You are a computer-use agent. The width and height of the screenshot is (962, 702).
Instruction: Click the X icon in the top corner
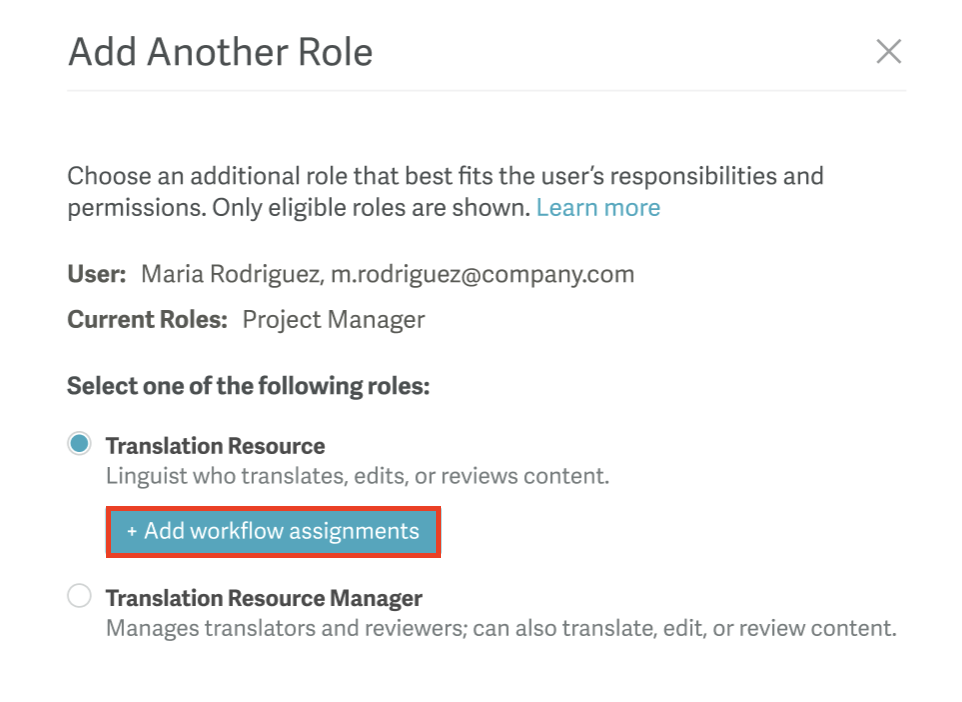(888, 51)
